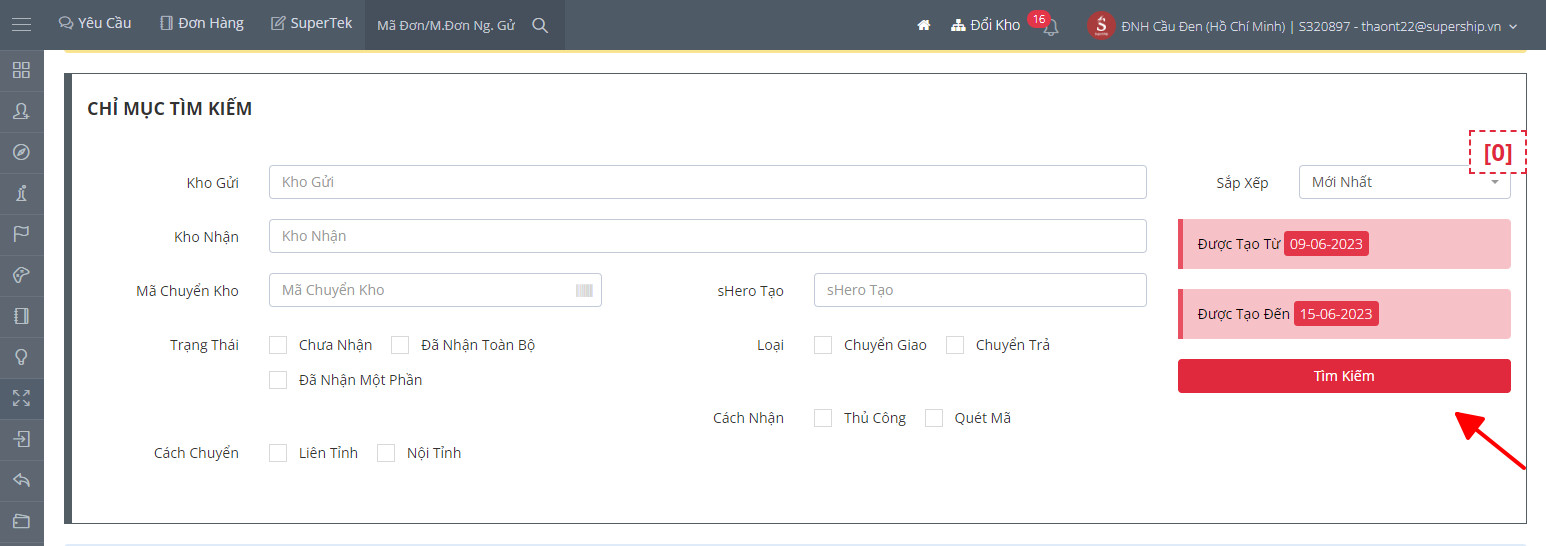The image size is (1546, 546).
Task: Click the search magnifier icon in top bar
Action: tap(540, 26)
